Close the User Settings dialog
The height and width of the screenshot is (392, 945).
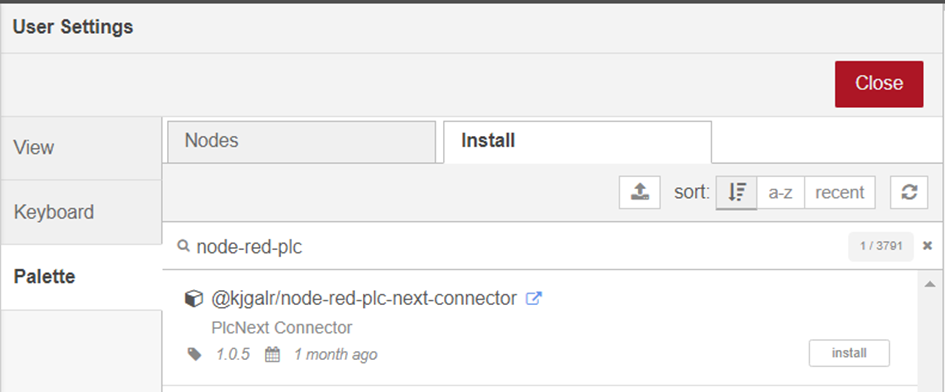coord(879,84)
